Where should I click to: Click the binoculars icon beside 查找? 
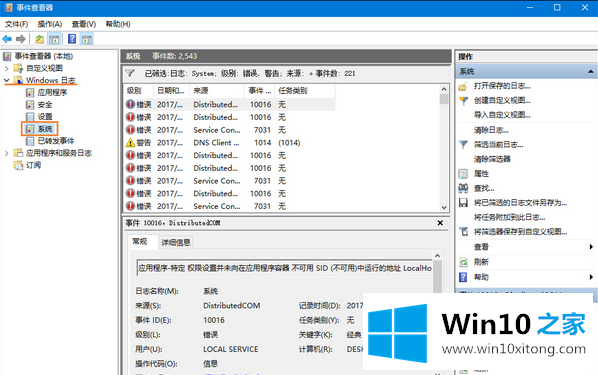(x=463, y=188)
